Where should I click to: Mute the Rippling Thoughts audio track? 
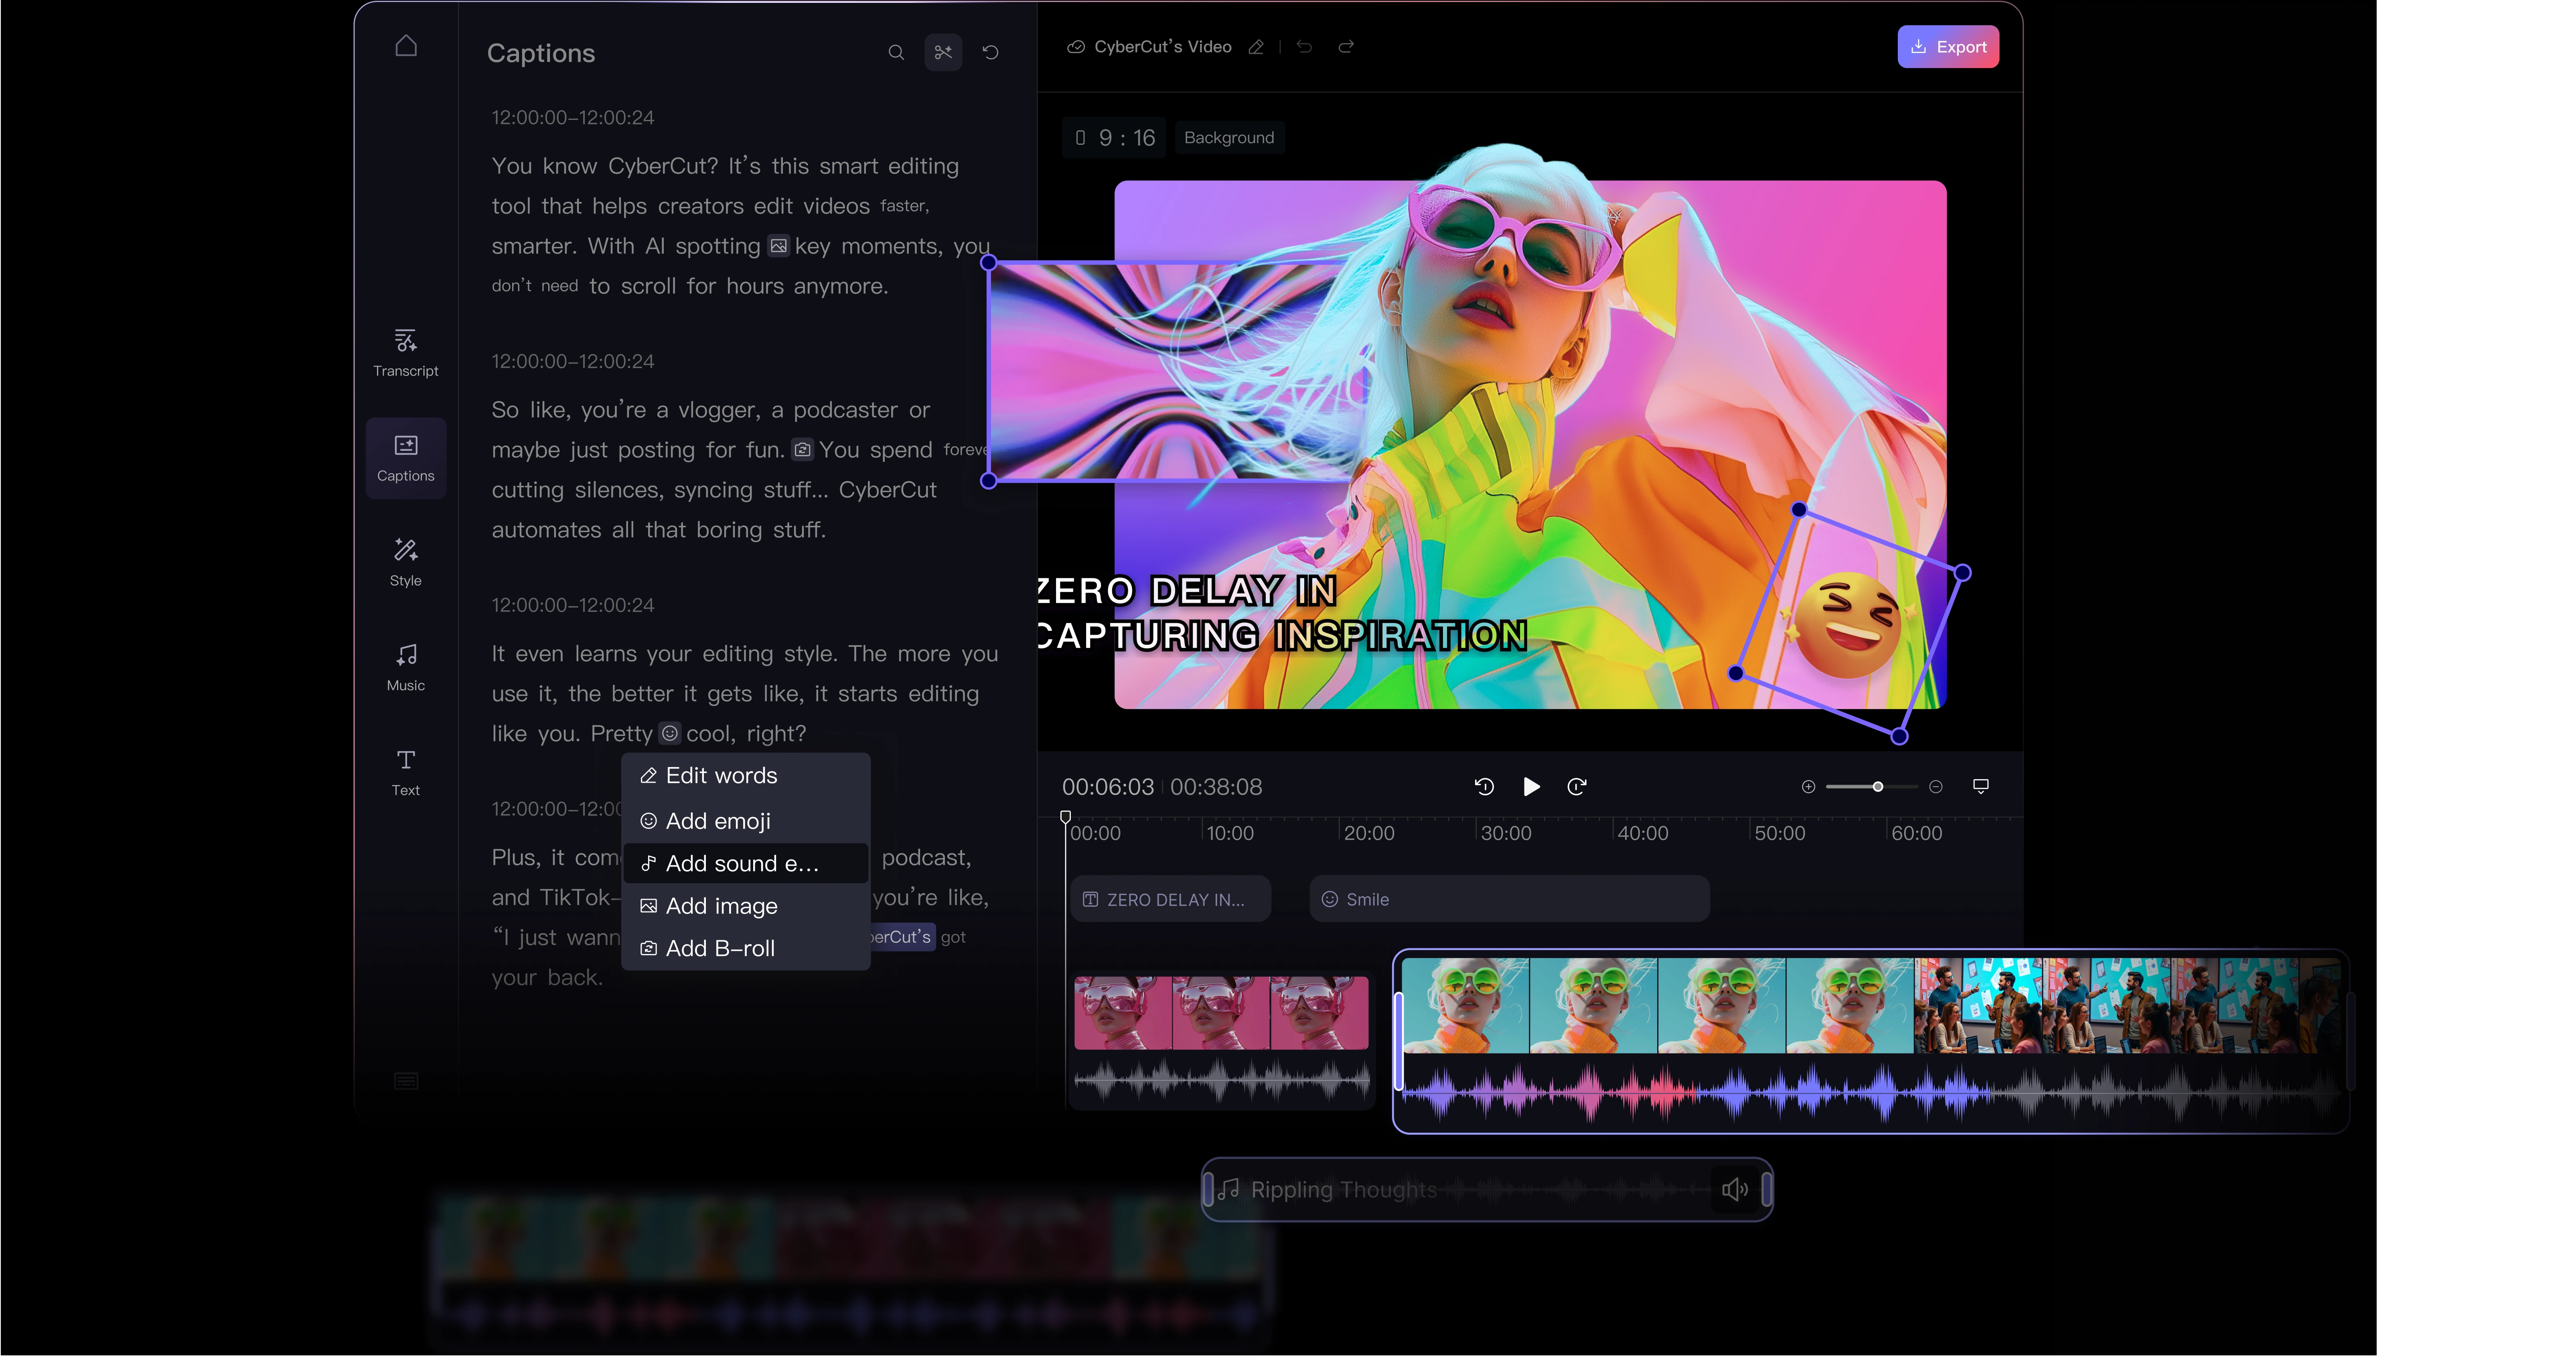coord(1734,1189)
